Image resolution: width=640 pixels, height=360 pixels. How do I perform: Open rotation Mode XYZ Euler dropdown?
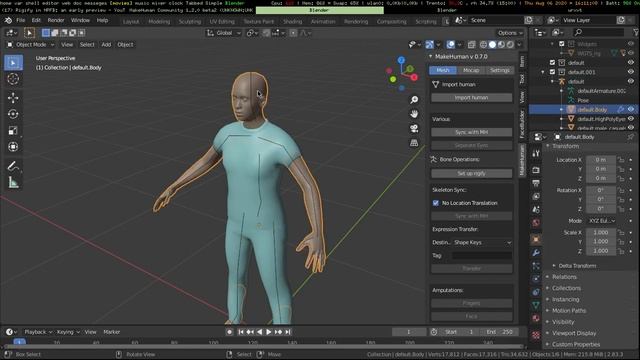tap(602, 221)
